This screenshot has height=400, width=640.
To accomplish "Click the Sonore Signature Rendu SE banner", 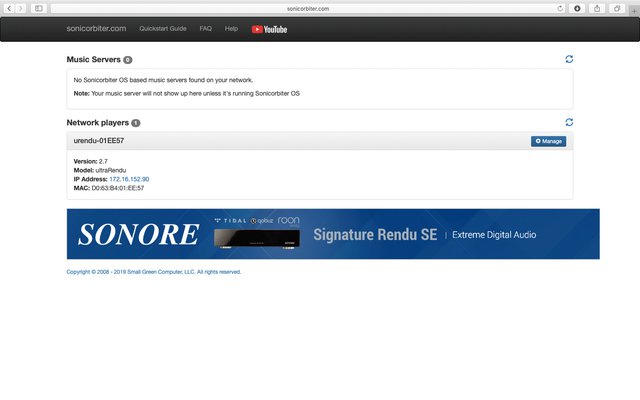I will (333, 234).
